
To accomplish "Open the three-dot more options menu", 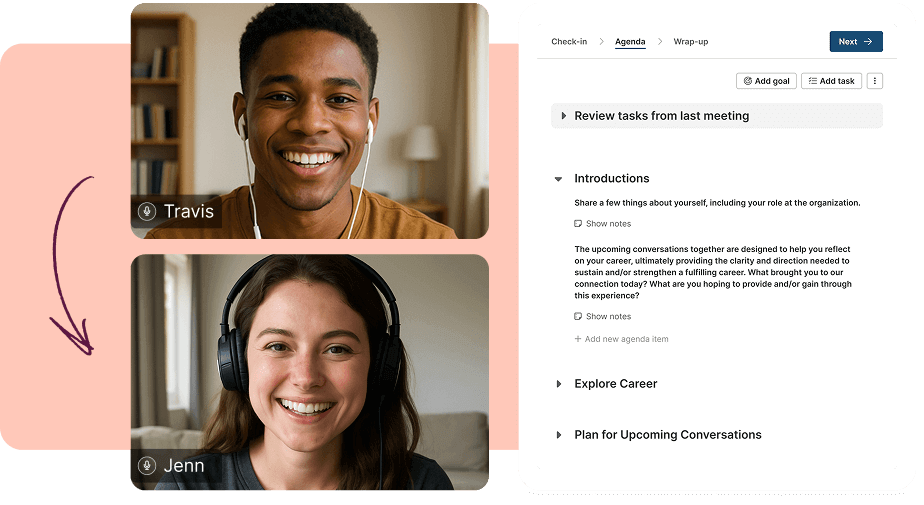I will [x=875, y=81].
